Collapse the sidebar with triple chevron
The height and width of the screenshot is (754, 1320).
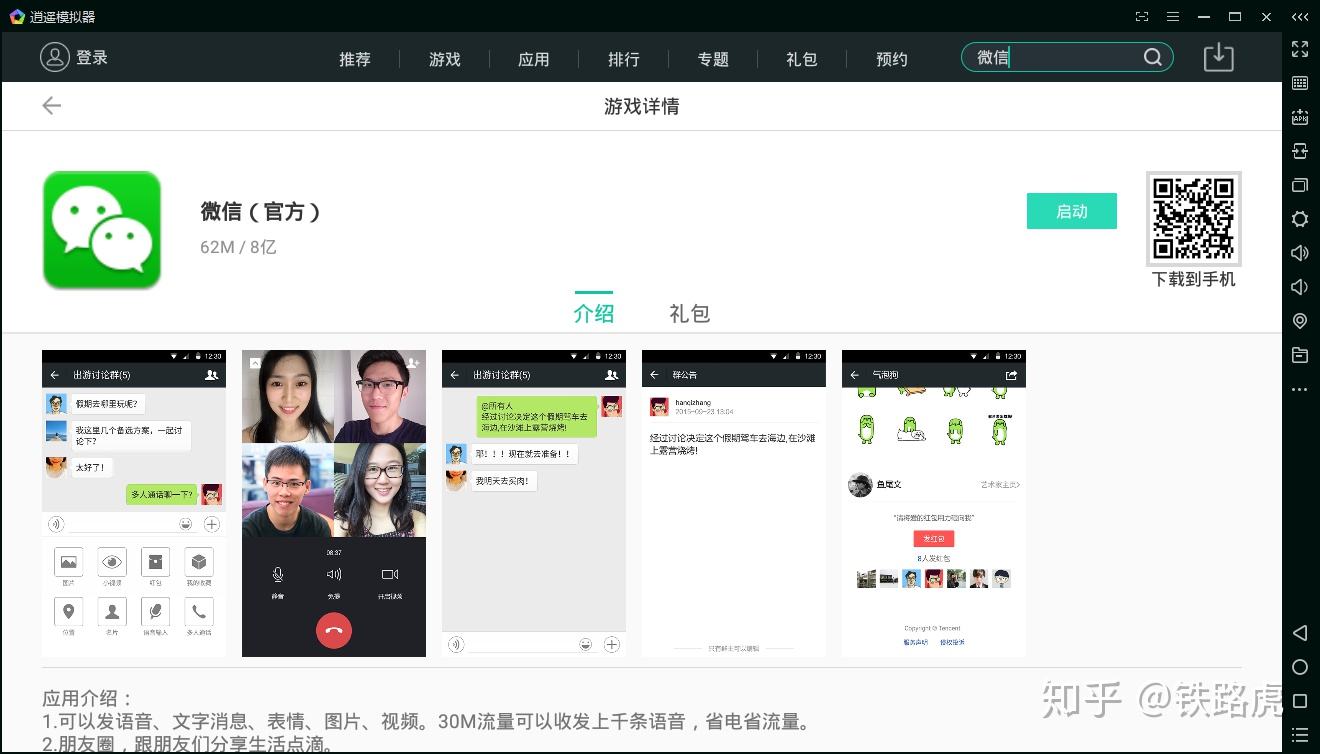coord(1300,17)
